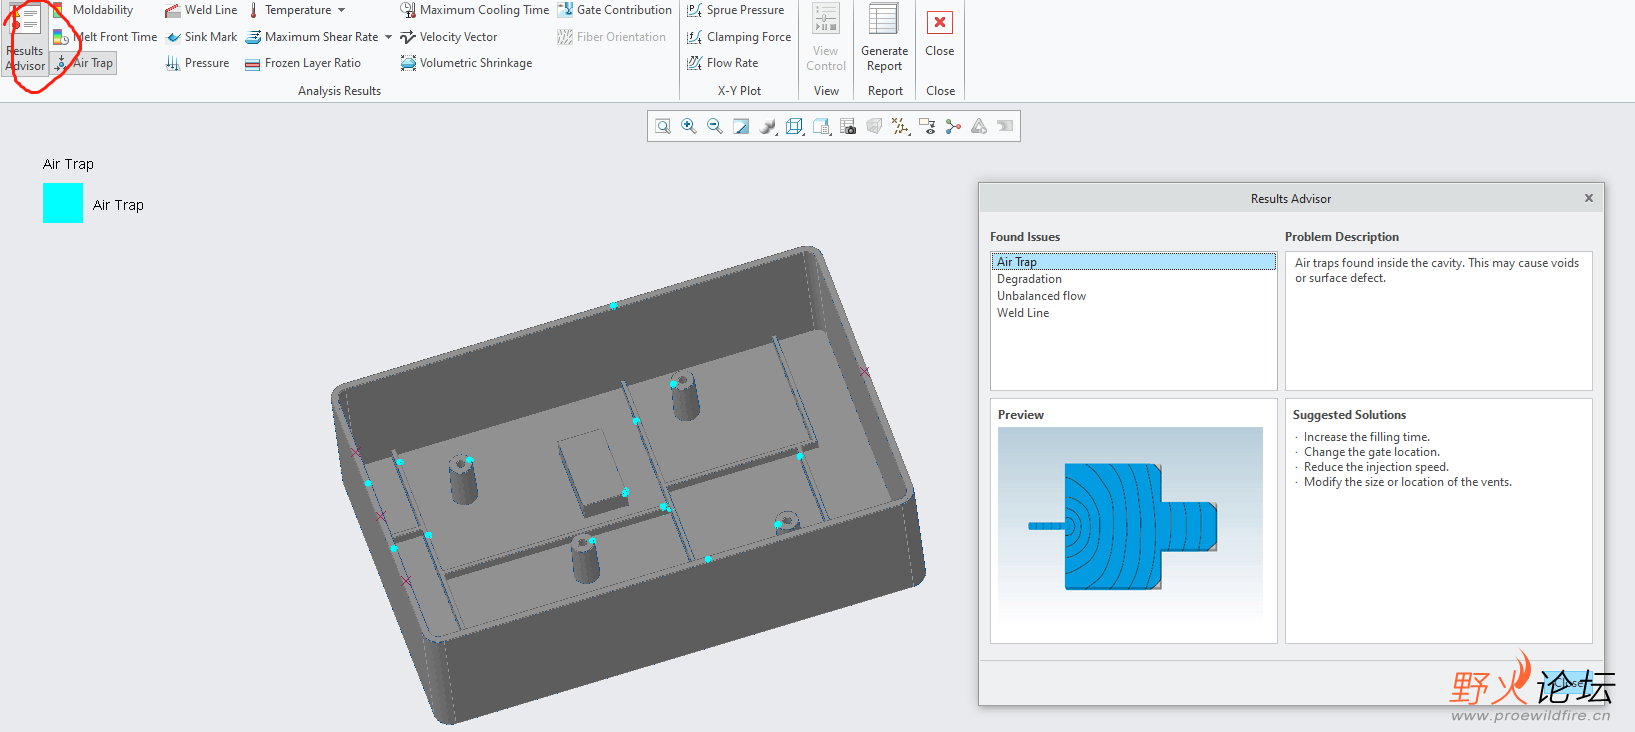The height and width of the screenshot is (732, 1635).
Task: Expand the Maximum Shear Rate dropdown arrow
Action: point(388,37)
